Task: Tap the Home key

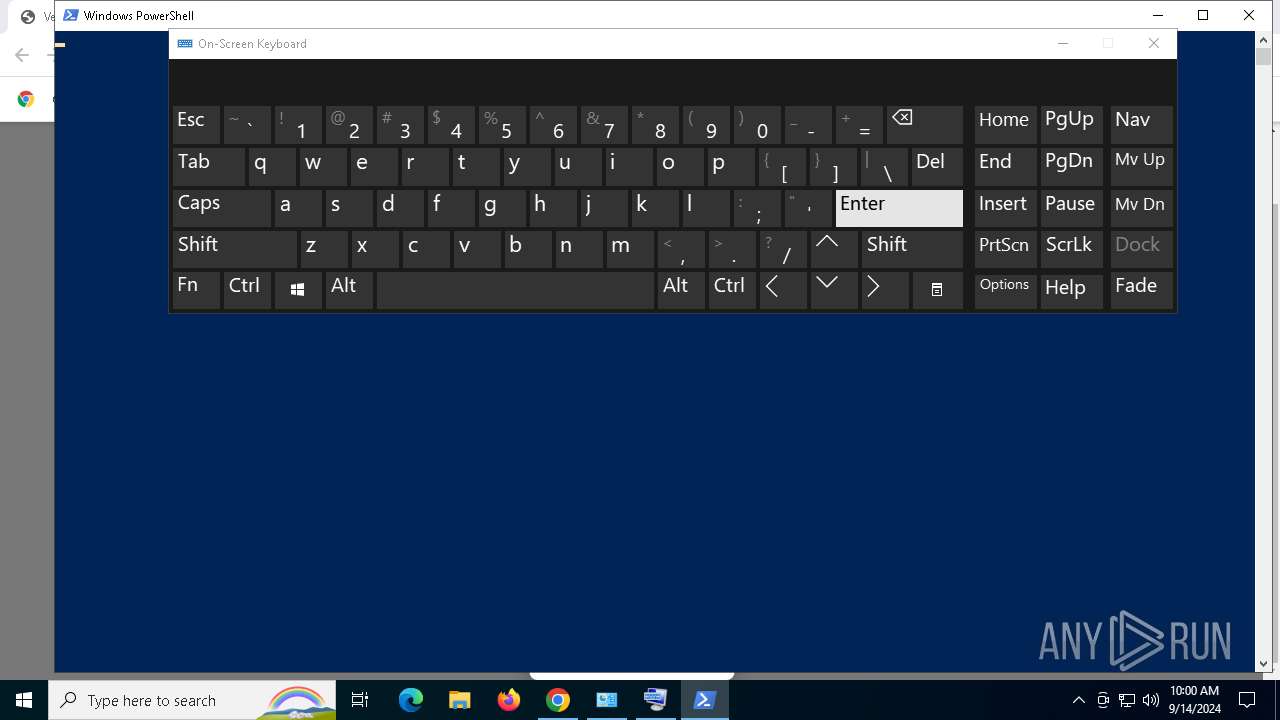Action: [x=1005, y=125]
